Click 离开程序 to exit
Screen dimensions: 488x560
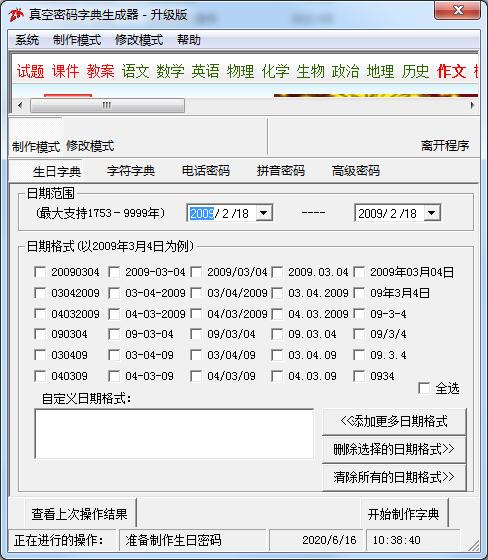tap(445, 145)
